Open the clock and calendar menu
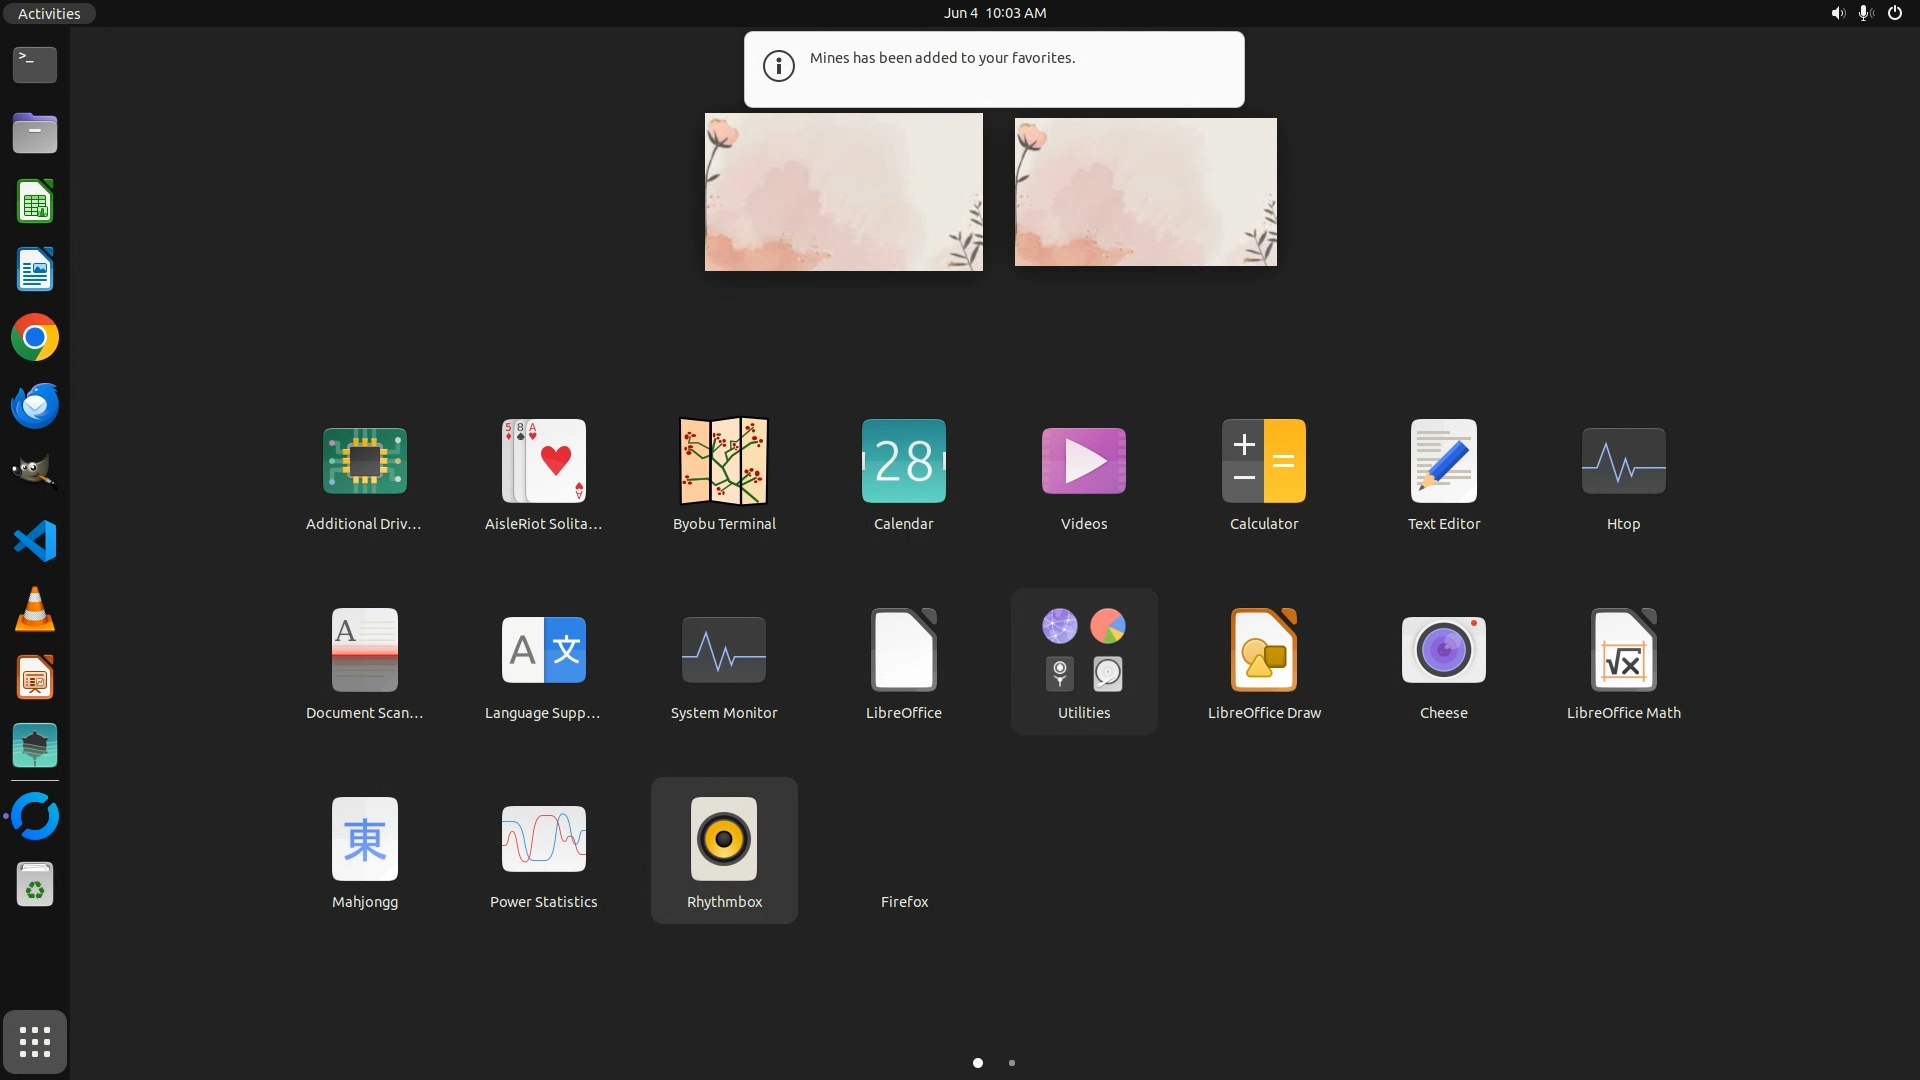 994,13
